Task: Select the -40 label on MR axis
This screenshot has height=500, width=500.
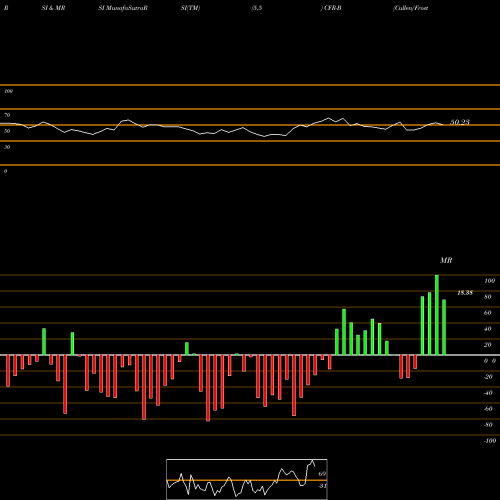Action: point(488,393)
